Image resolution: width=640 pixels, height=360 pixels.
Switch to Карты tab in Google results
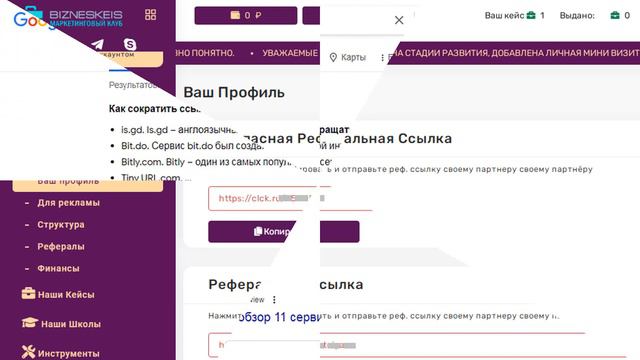348,58
